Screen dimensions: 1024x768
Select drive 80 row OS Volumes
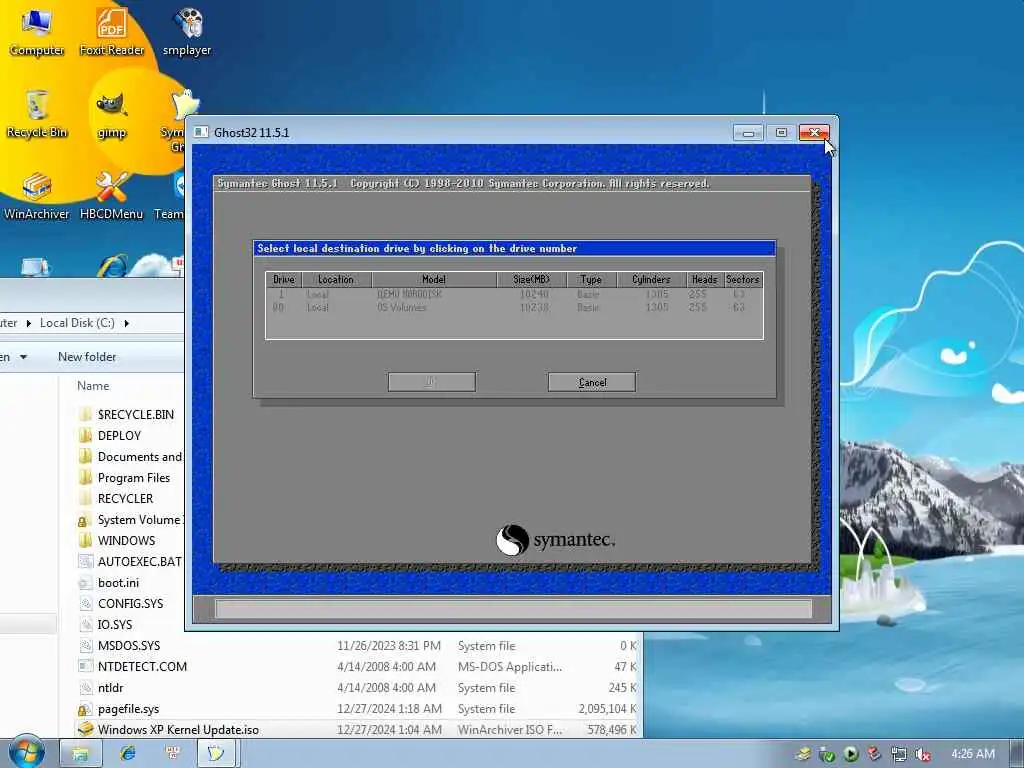pyautogui.click(x=514, y=307)
